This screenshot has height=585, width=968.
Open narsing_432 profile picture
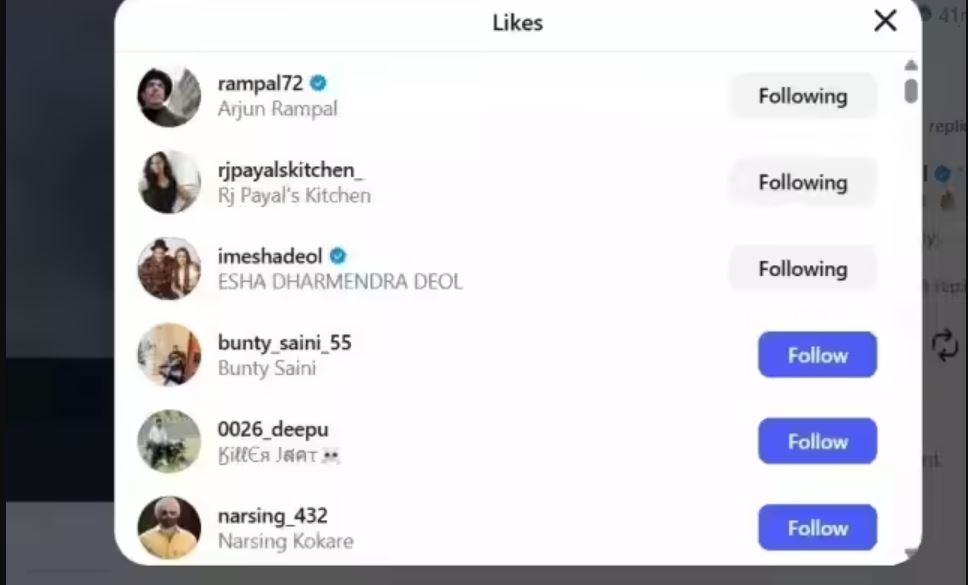pyautogui.click(x=169, y=527)
